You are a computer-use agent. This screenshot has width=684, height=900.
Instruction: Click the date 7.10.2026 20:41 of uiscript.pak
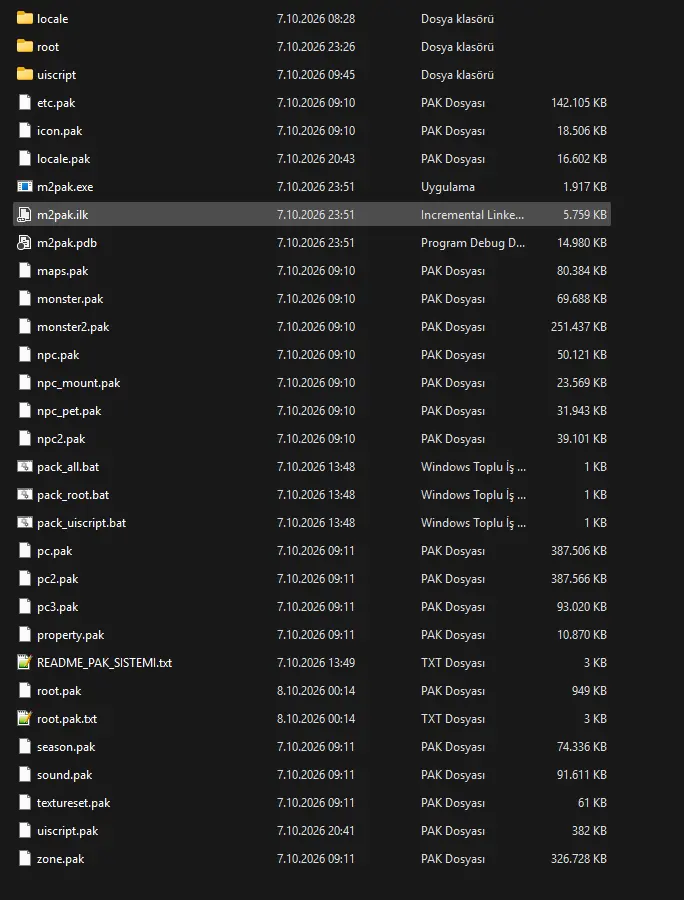(316, 831)
